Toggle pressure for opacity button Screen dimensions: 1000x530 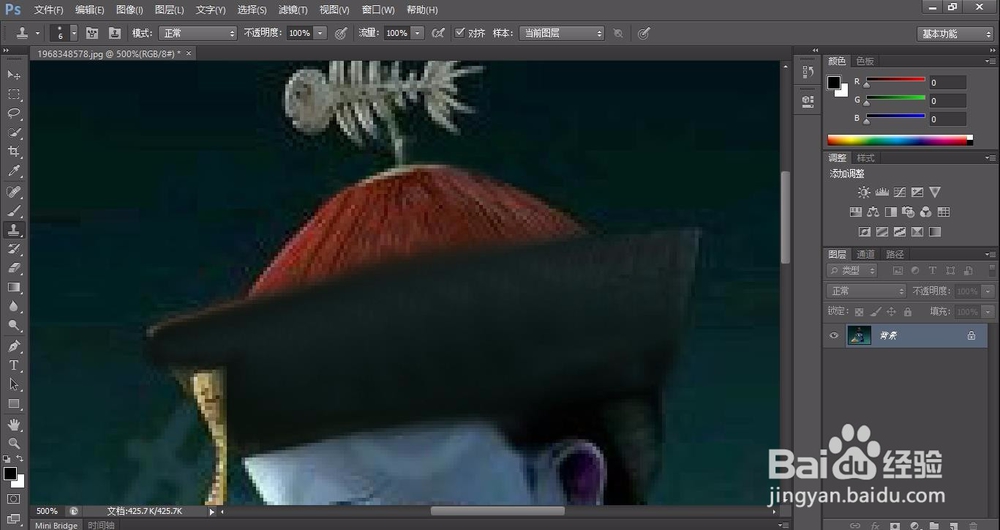pyautogui.click(x=341, y=33)
